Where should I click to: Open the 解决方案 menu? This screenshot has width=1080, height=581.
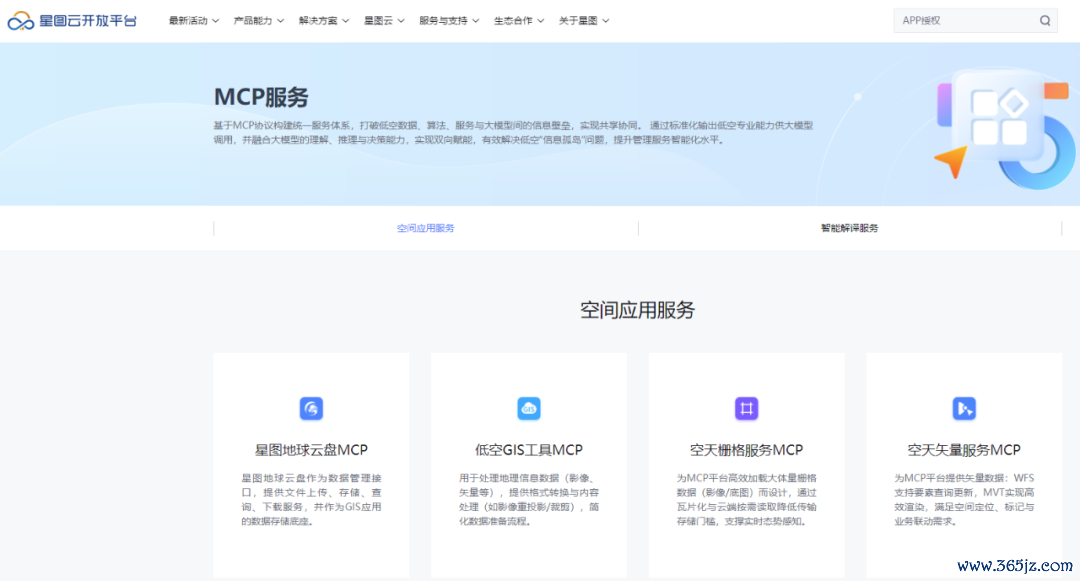(x=318, y=21)
